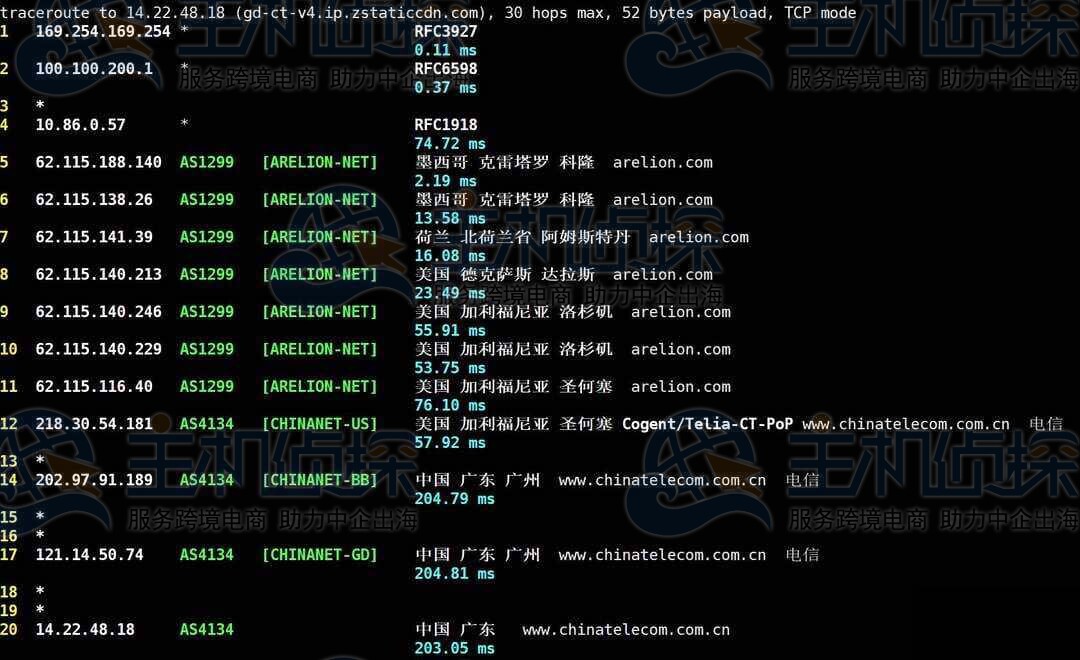Click latency value 57.92 ms
This screenshot has width=1080, height=660.
[x=450, y=442]
